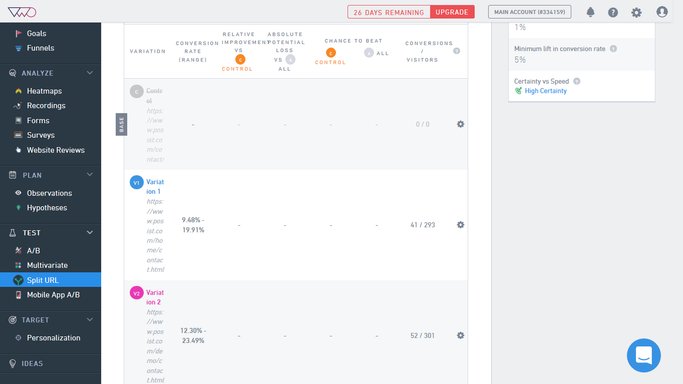
Task: Open settings gear for Variation 2 row
Action: (460, 335)
